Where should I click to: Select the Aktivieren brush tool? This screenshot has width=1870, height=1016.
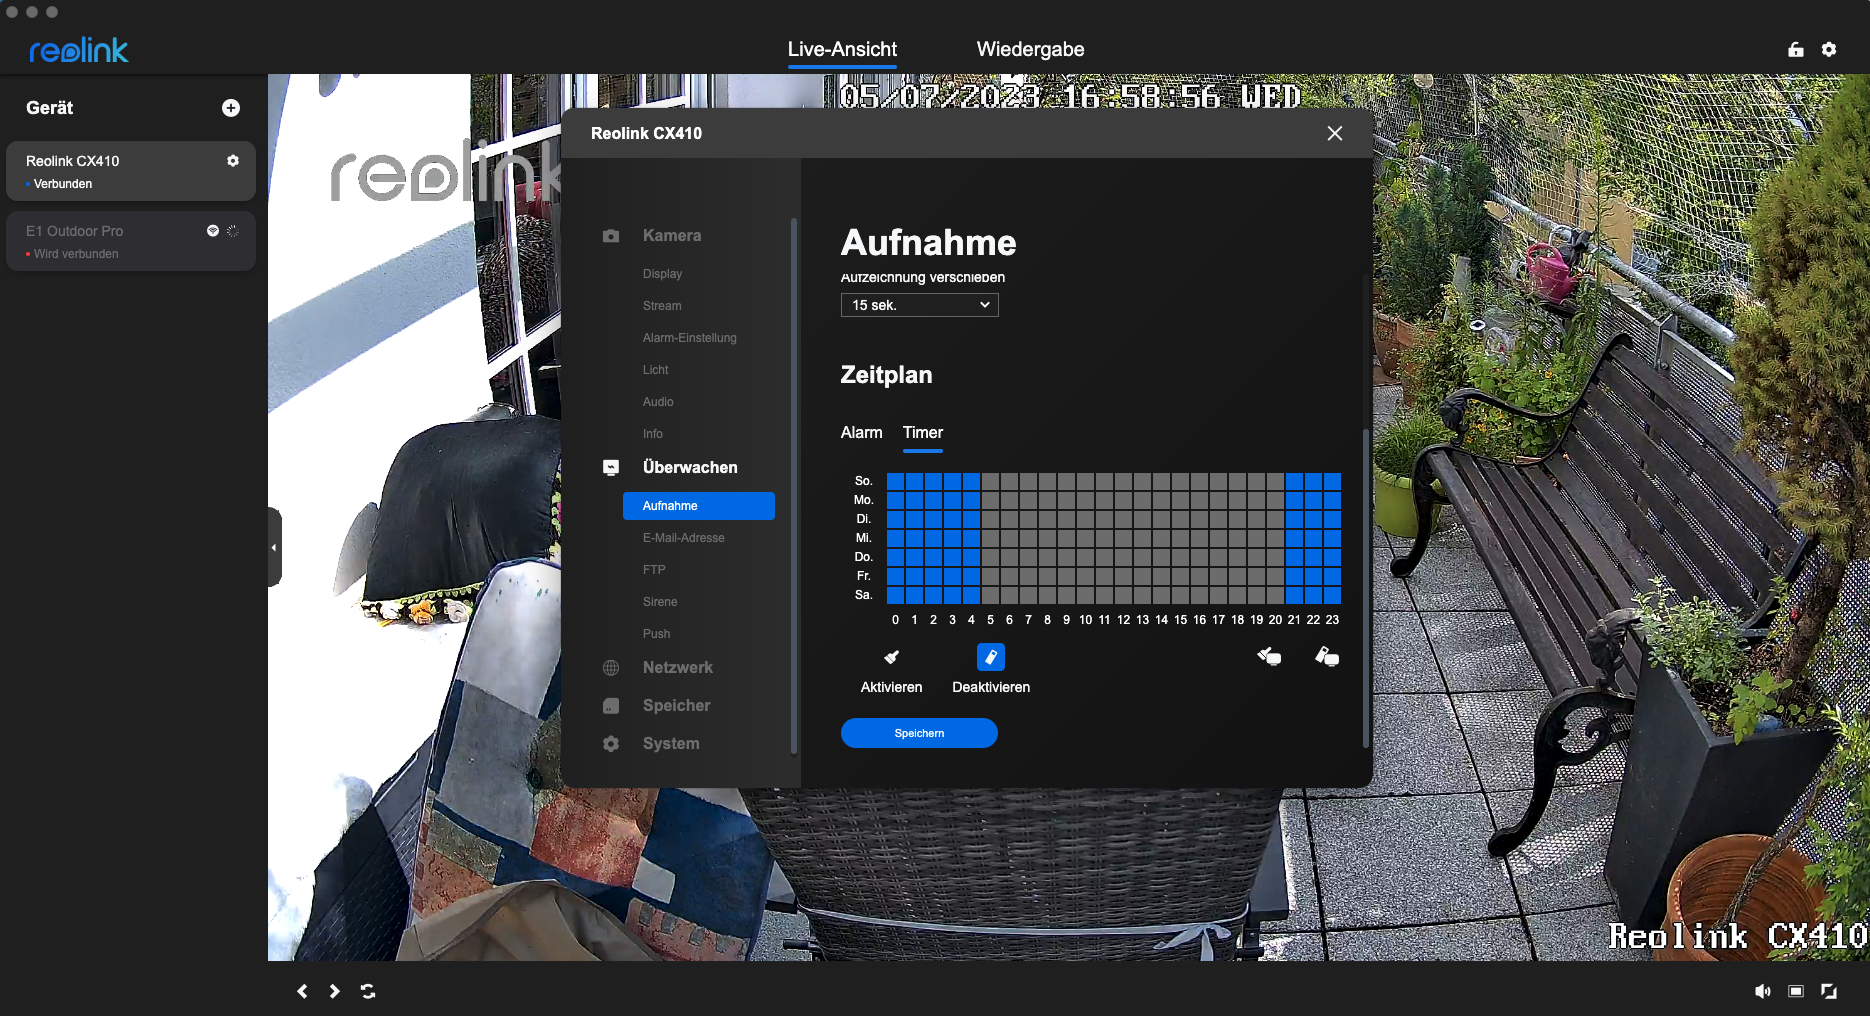pos(891,657)
